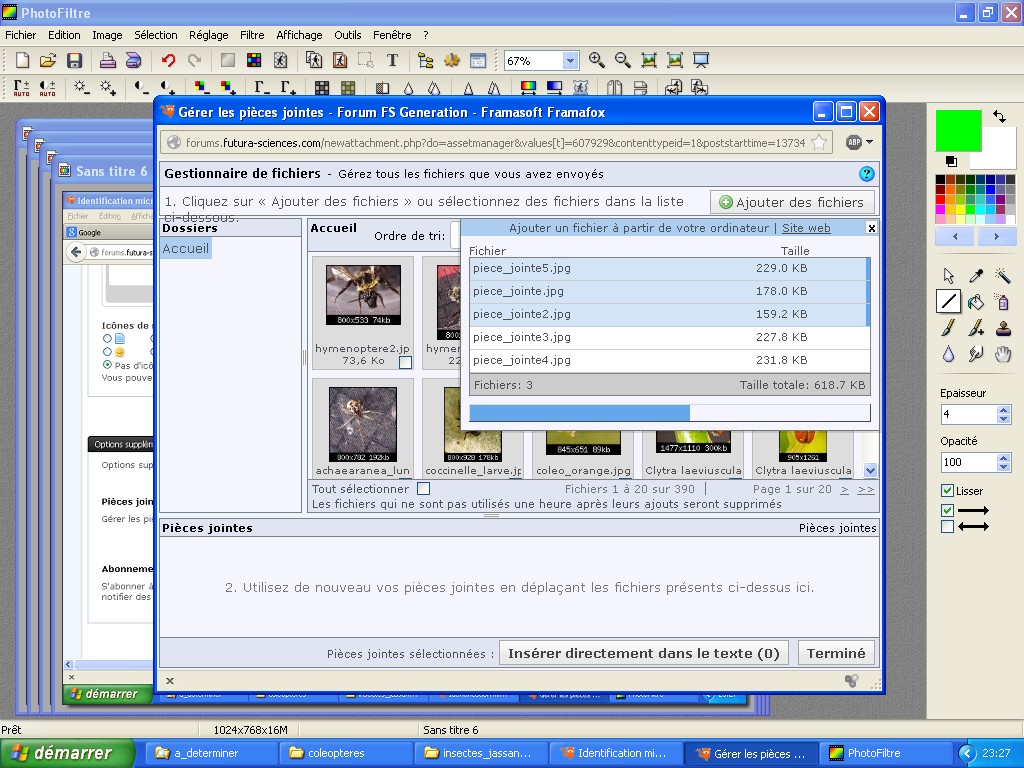Open the Affichage menu
Image resolution: width=1024 pixels, height=768 pixels.
click(x=299, y=35)
